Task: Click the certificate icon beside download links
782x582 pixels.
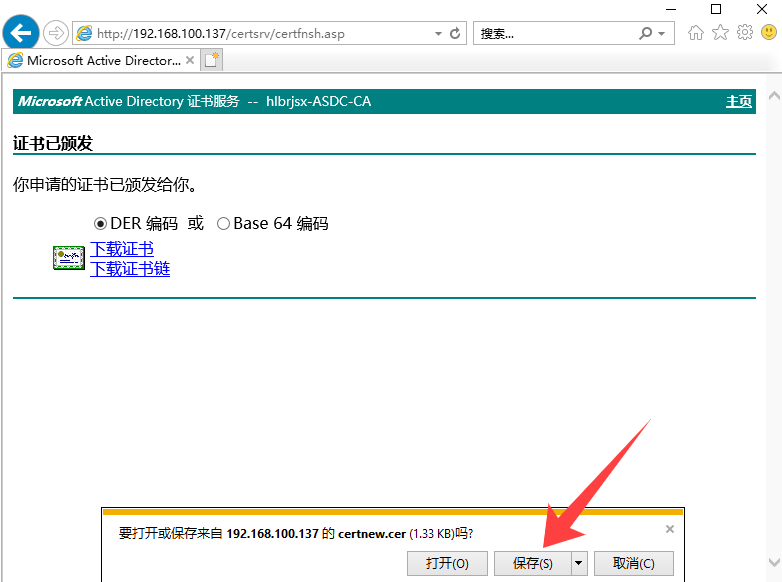Action: pos(69,258)
